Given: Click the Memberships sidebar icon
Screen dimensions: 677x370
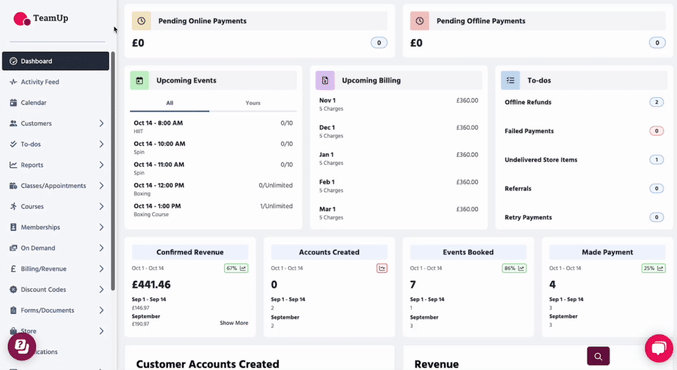Looking at the screenshot, I should 13,227.
